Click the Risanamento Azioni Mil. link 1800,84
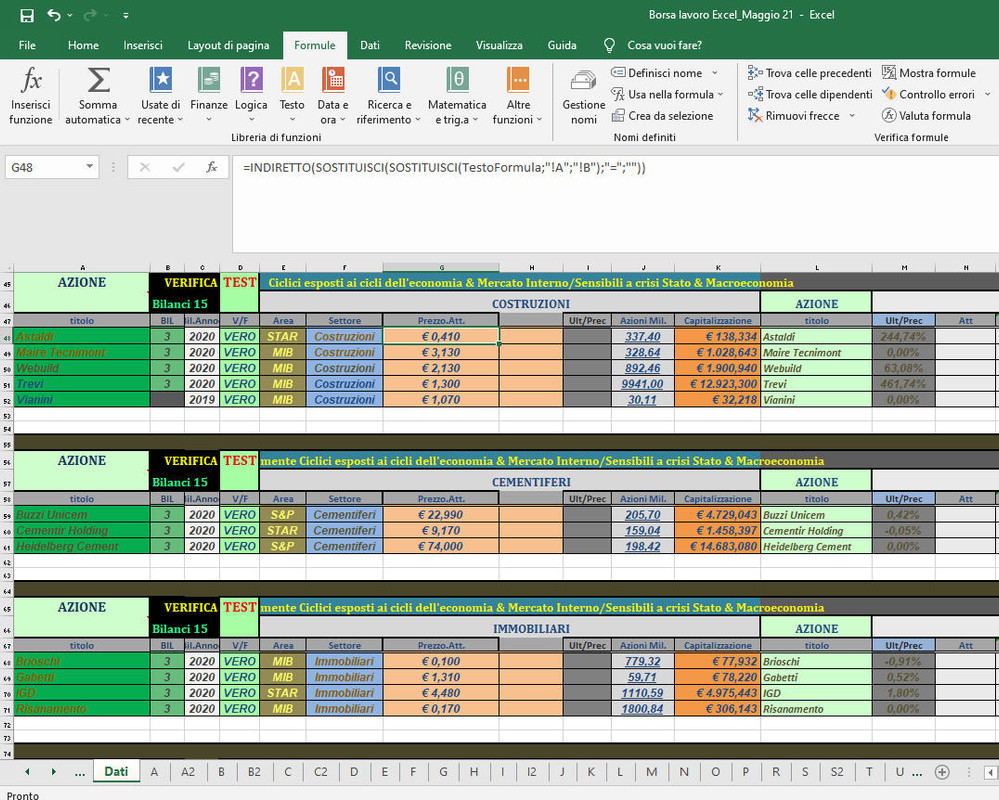The width and height of the screenshot is (999, 800). coord(642,709)
